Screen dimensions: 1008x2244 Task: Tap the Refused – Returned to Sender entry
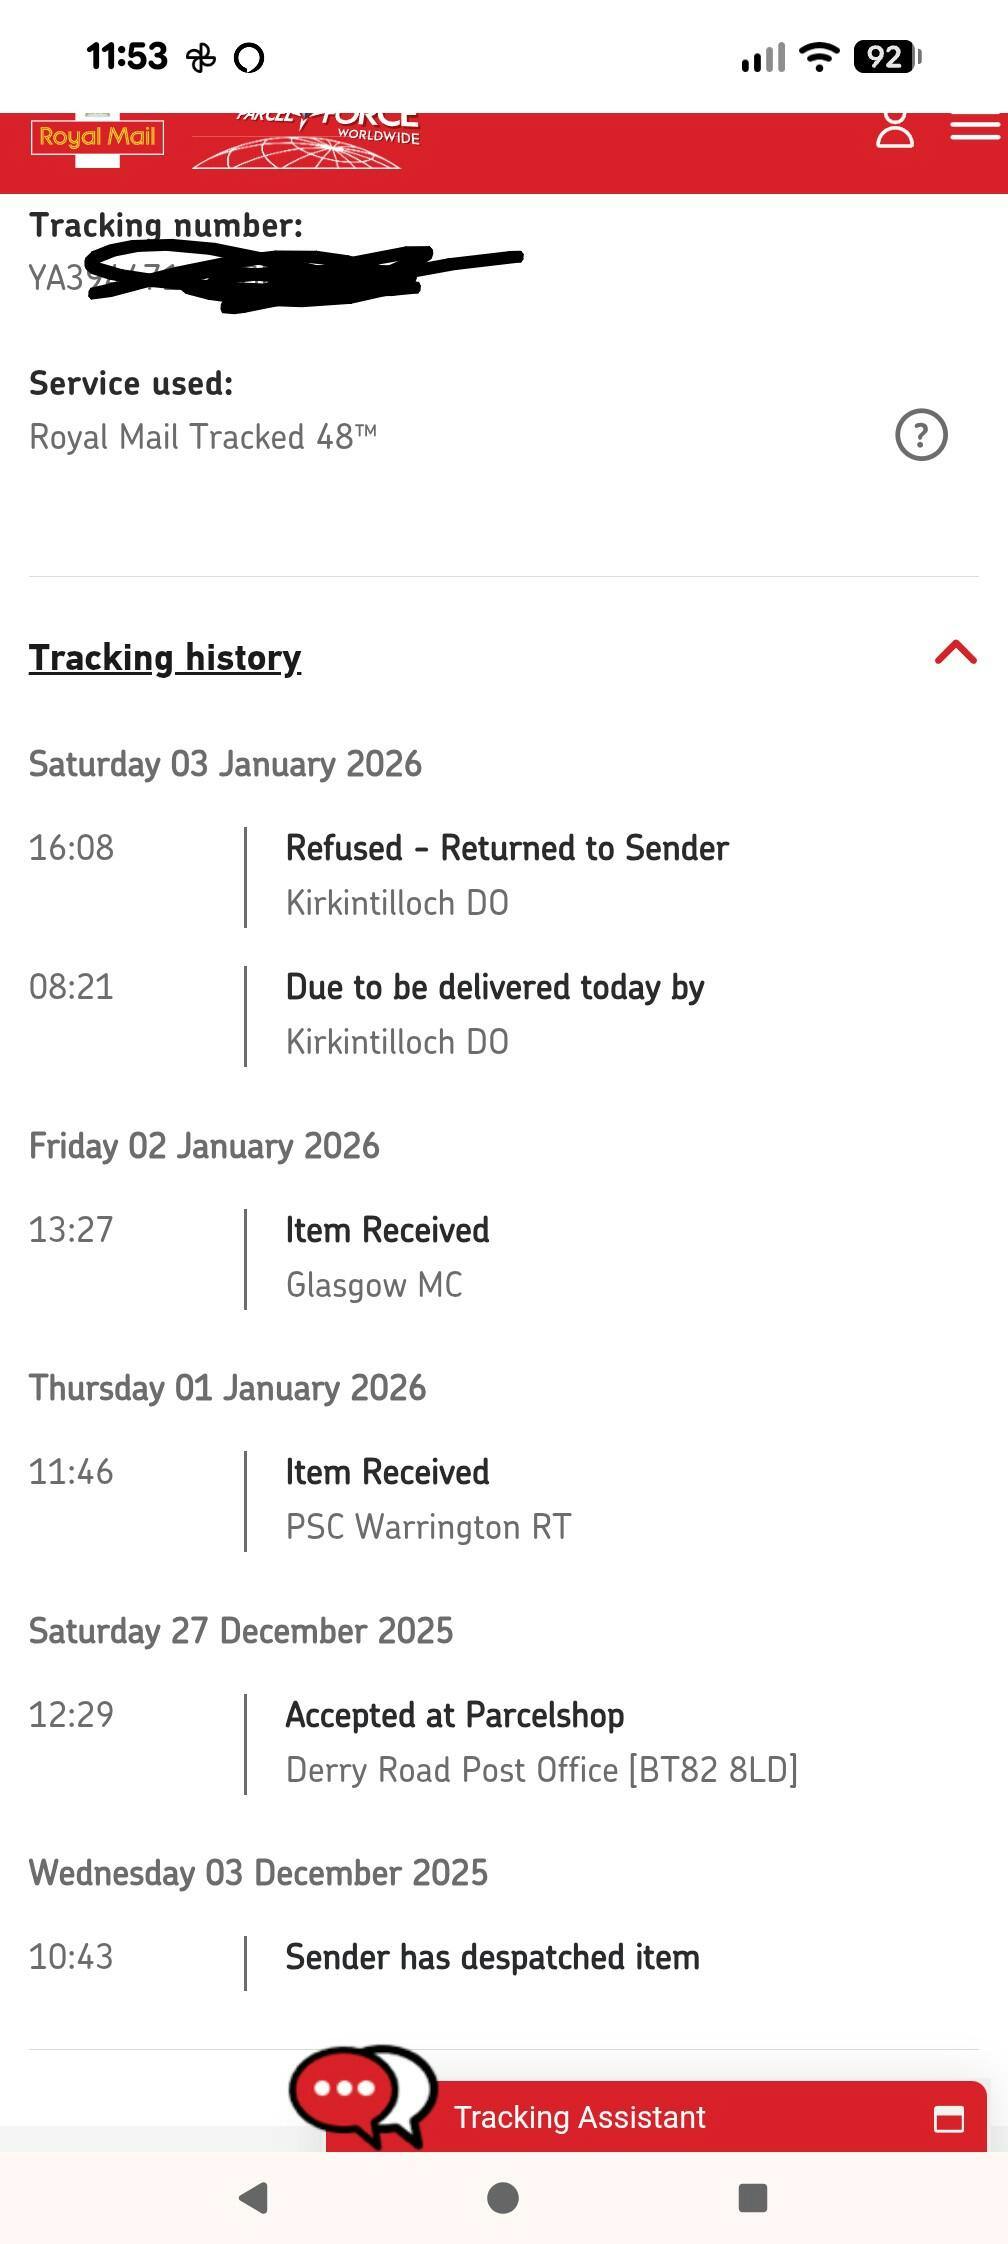(x=507, y=848)
